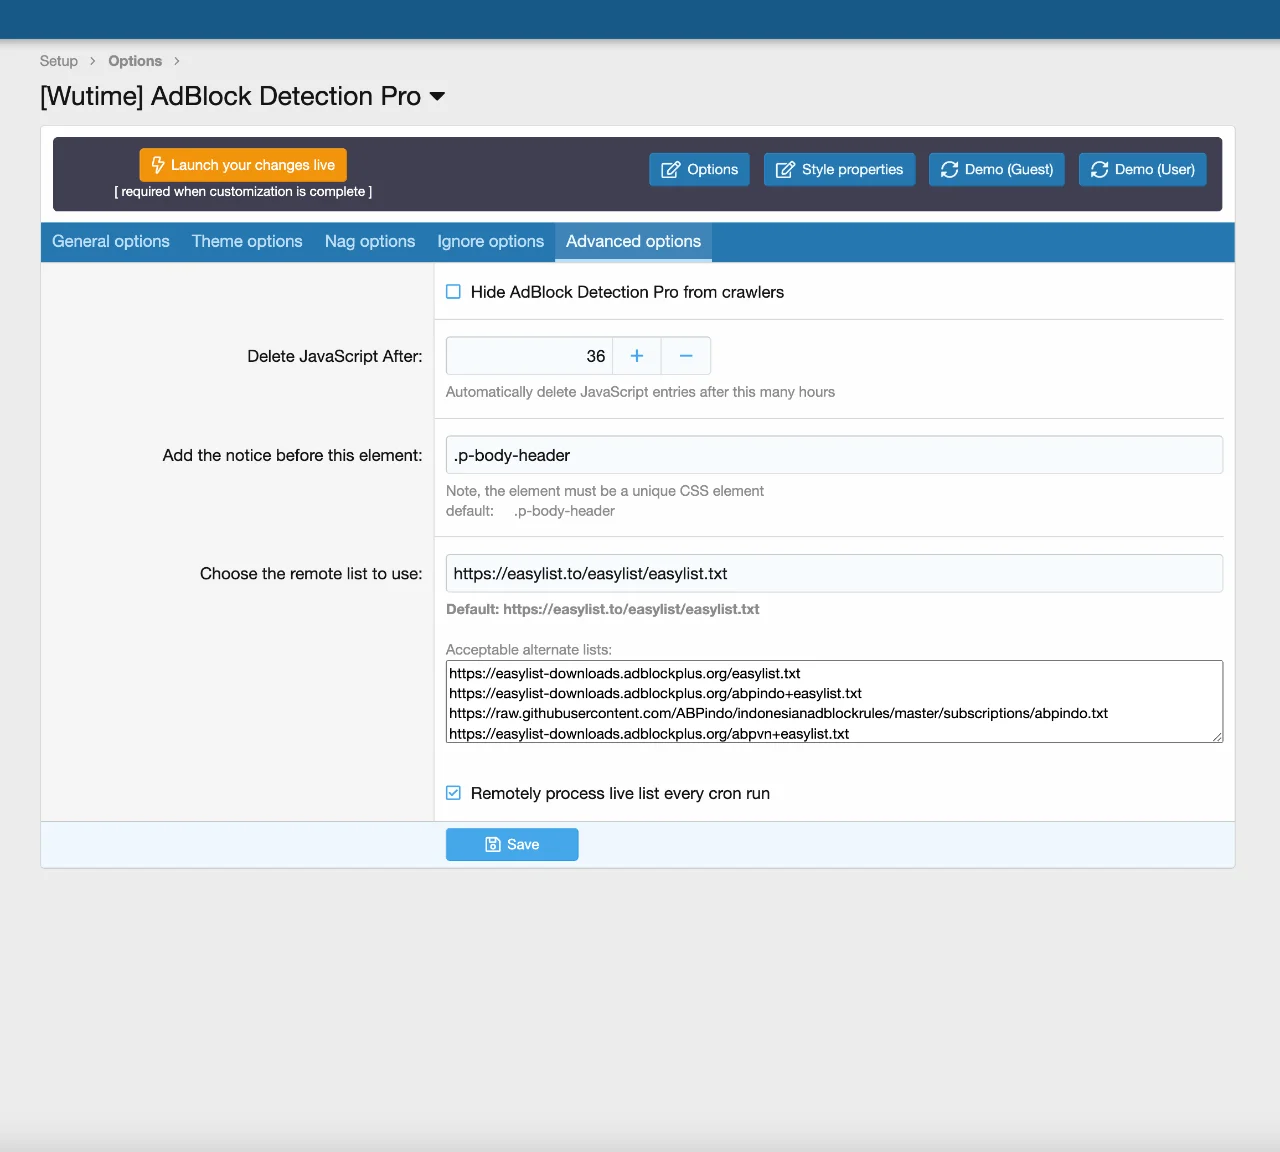
Task: Switch to the General options tab
Action: click(111, 242)
